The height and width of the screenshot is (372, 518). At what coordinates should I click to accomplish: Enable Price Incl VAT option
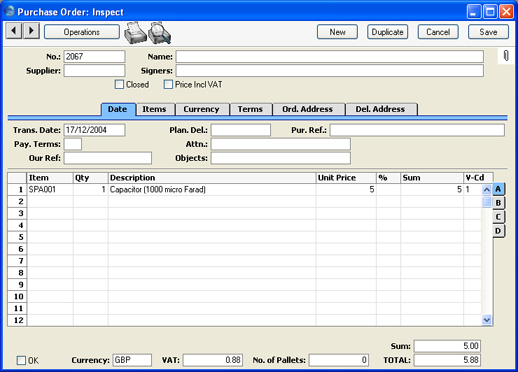(x=168, y=84)
